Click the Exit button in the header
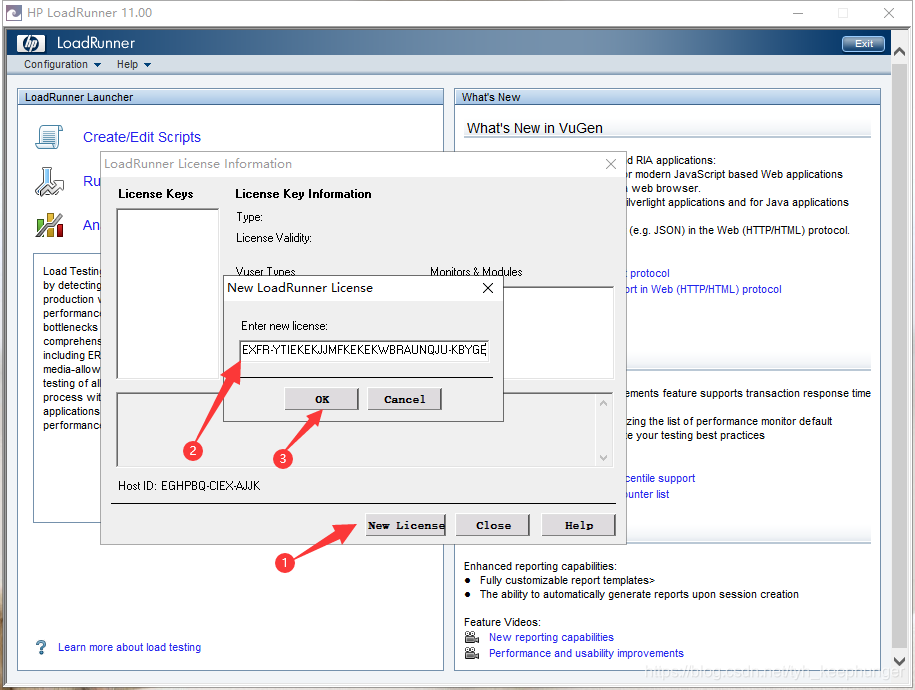The height and width of the screenshot is (690, 915). click(863, 44)
